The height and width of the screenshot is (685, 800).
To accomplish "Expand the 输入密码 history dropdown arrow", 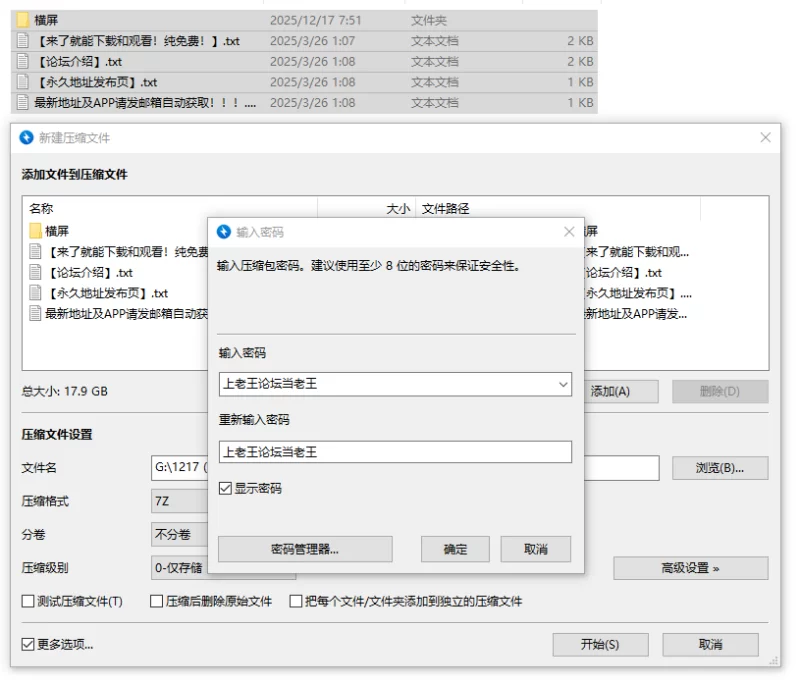I will pyautogui.click(x=563, y=385).
